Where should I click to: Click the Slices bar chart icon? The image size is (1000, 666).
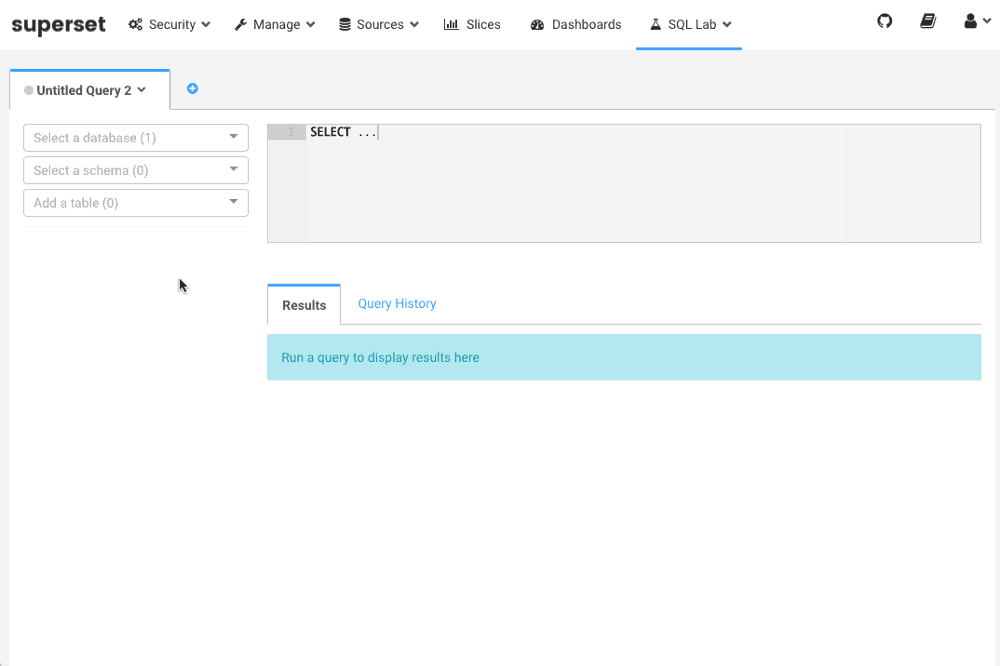tap(451, 24)
